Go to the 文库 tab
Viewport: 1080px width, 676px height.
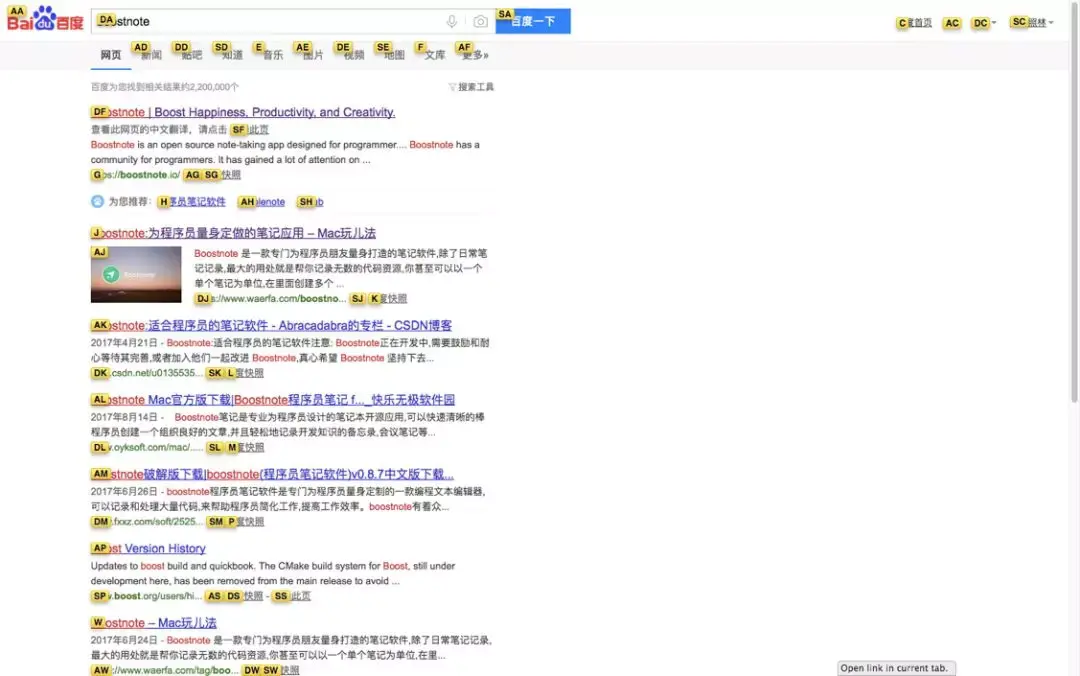(x=434, y=55)
